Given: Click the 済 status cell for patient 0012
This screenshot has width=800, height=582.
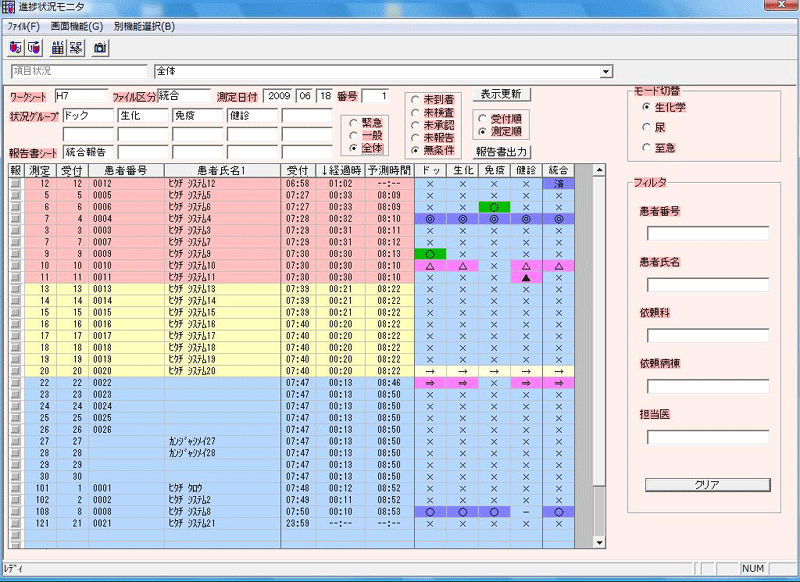Looking at the screenshot, I should coord(558,184).
